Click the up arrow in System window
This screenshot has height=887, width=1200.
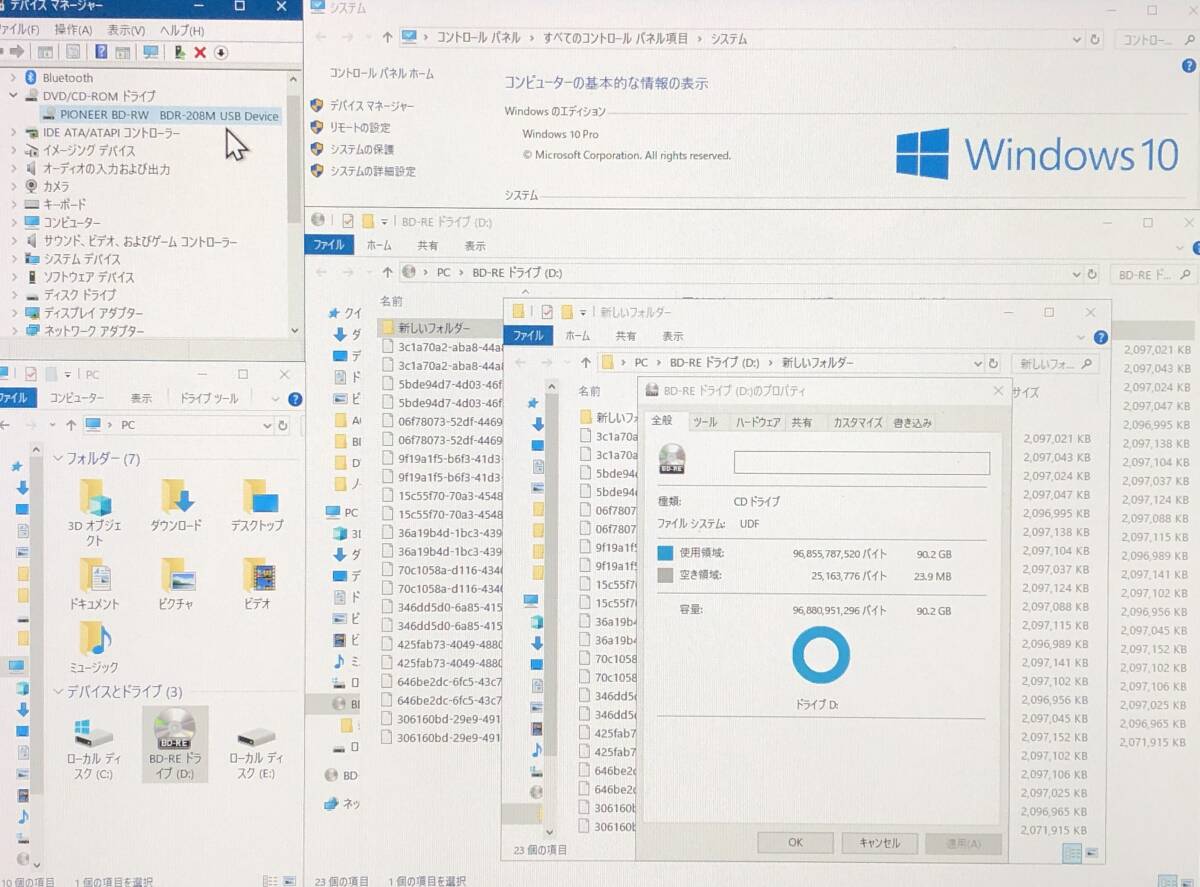point(387,38)
